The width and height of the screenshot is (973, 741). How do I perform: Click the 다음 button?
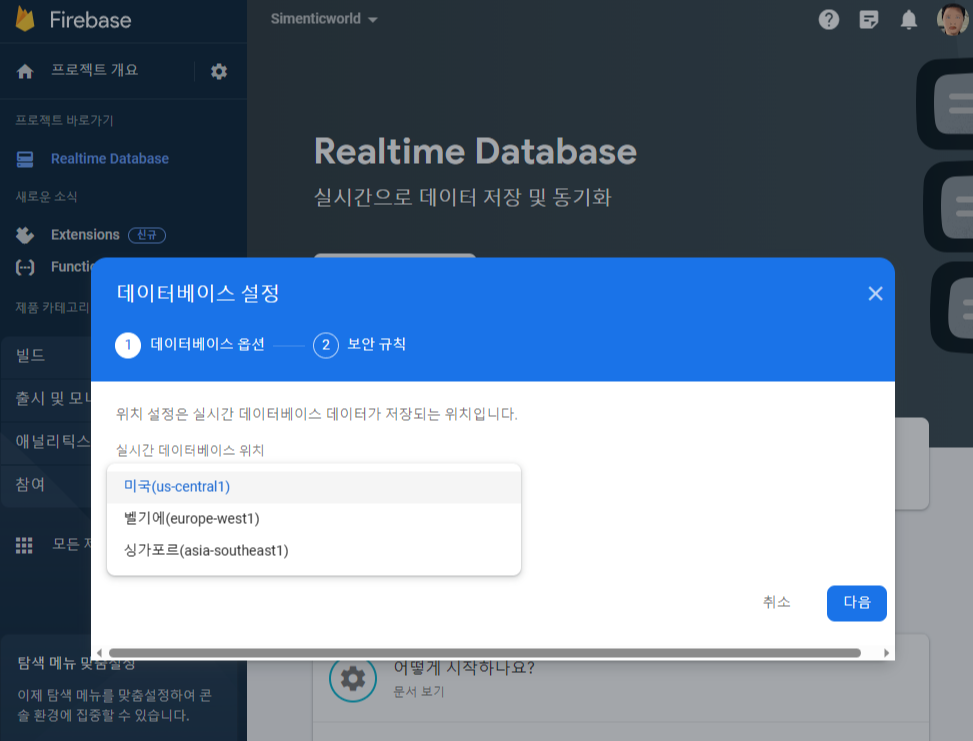[856, 603]
